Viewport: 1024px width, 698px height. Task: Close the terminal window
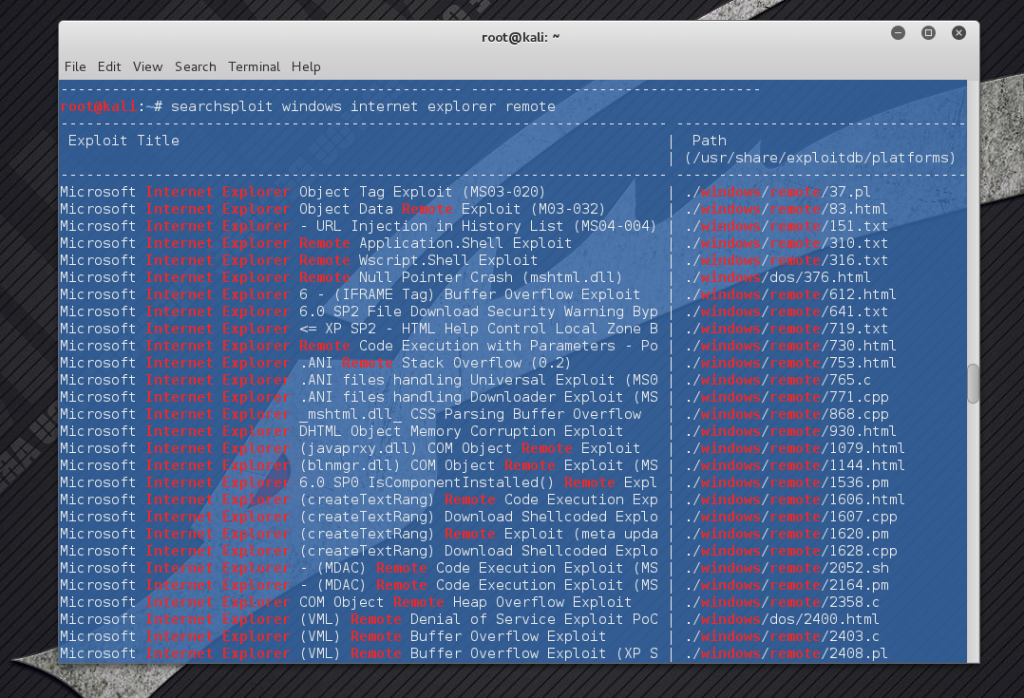958,33
